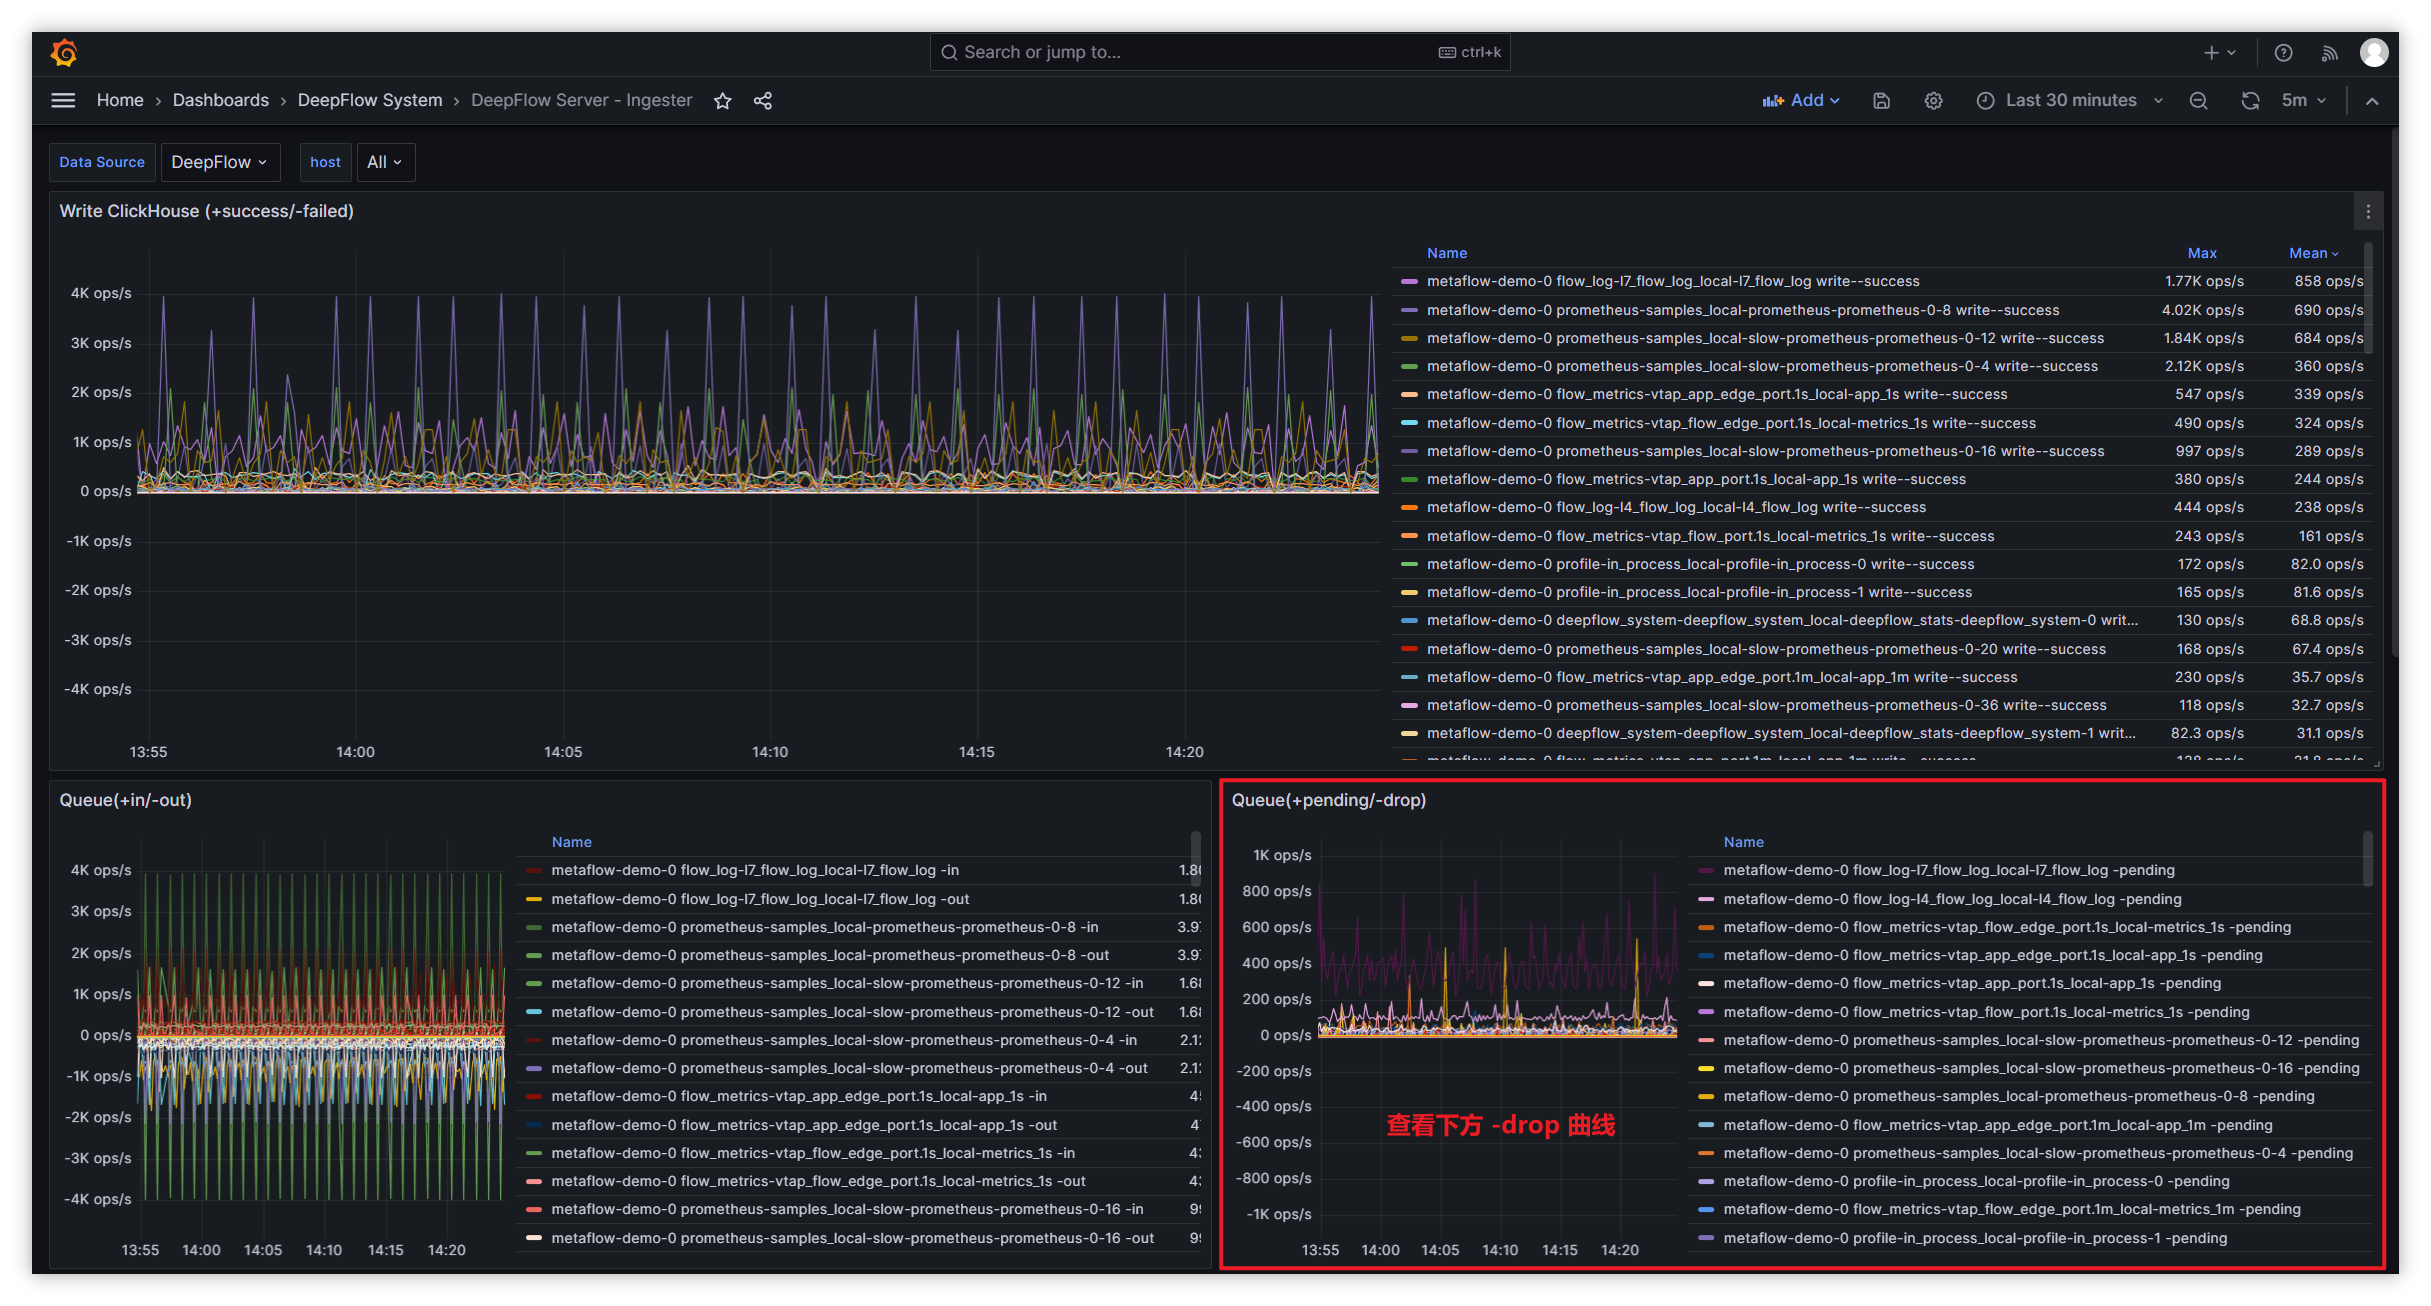Screen dimensions: 2431x1306
Task: Open the Add dropdown menu
Action: tap(1801, 101)
